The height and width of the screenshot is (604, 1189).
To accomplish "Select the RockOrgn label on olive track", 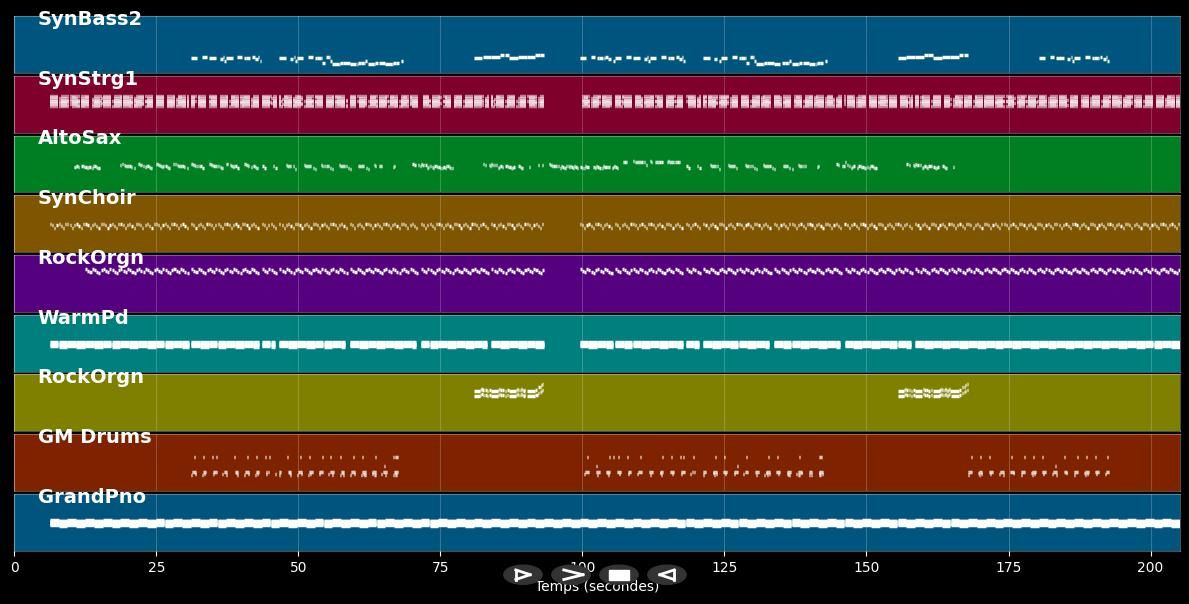I will (x=90, y=377).
